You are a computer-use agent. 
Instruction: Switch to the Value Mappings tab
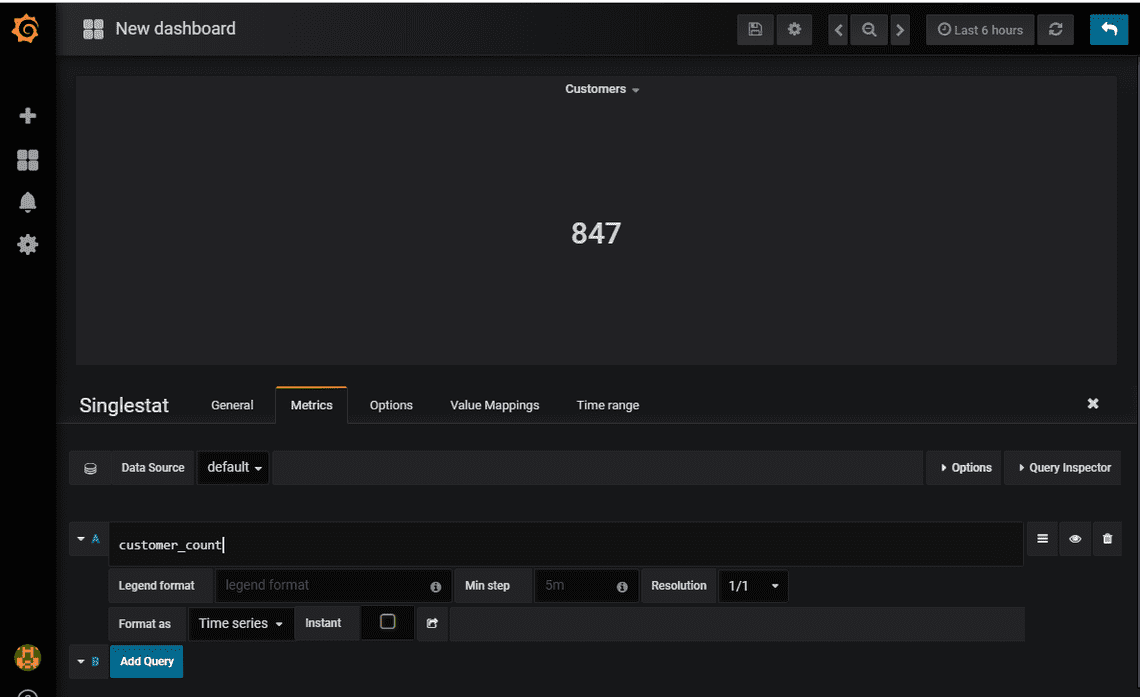[x=494, y=405]
